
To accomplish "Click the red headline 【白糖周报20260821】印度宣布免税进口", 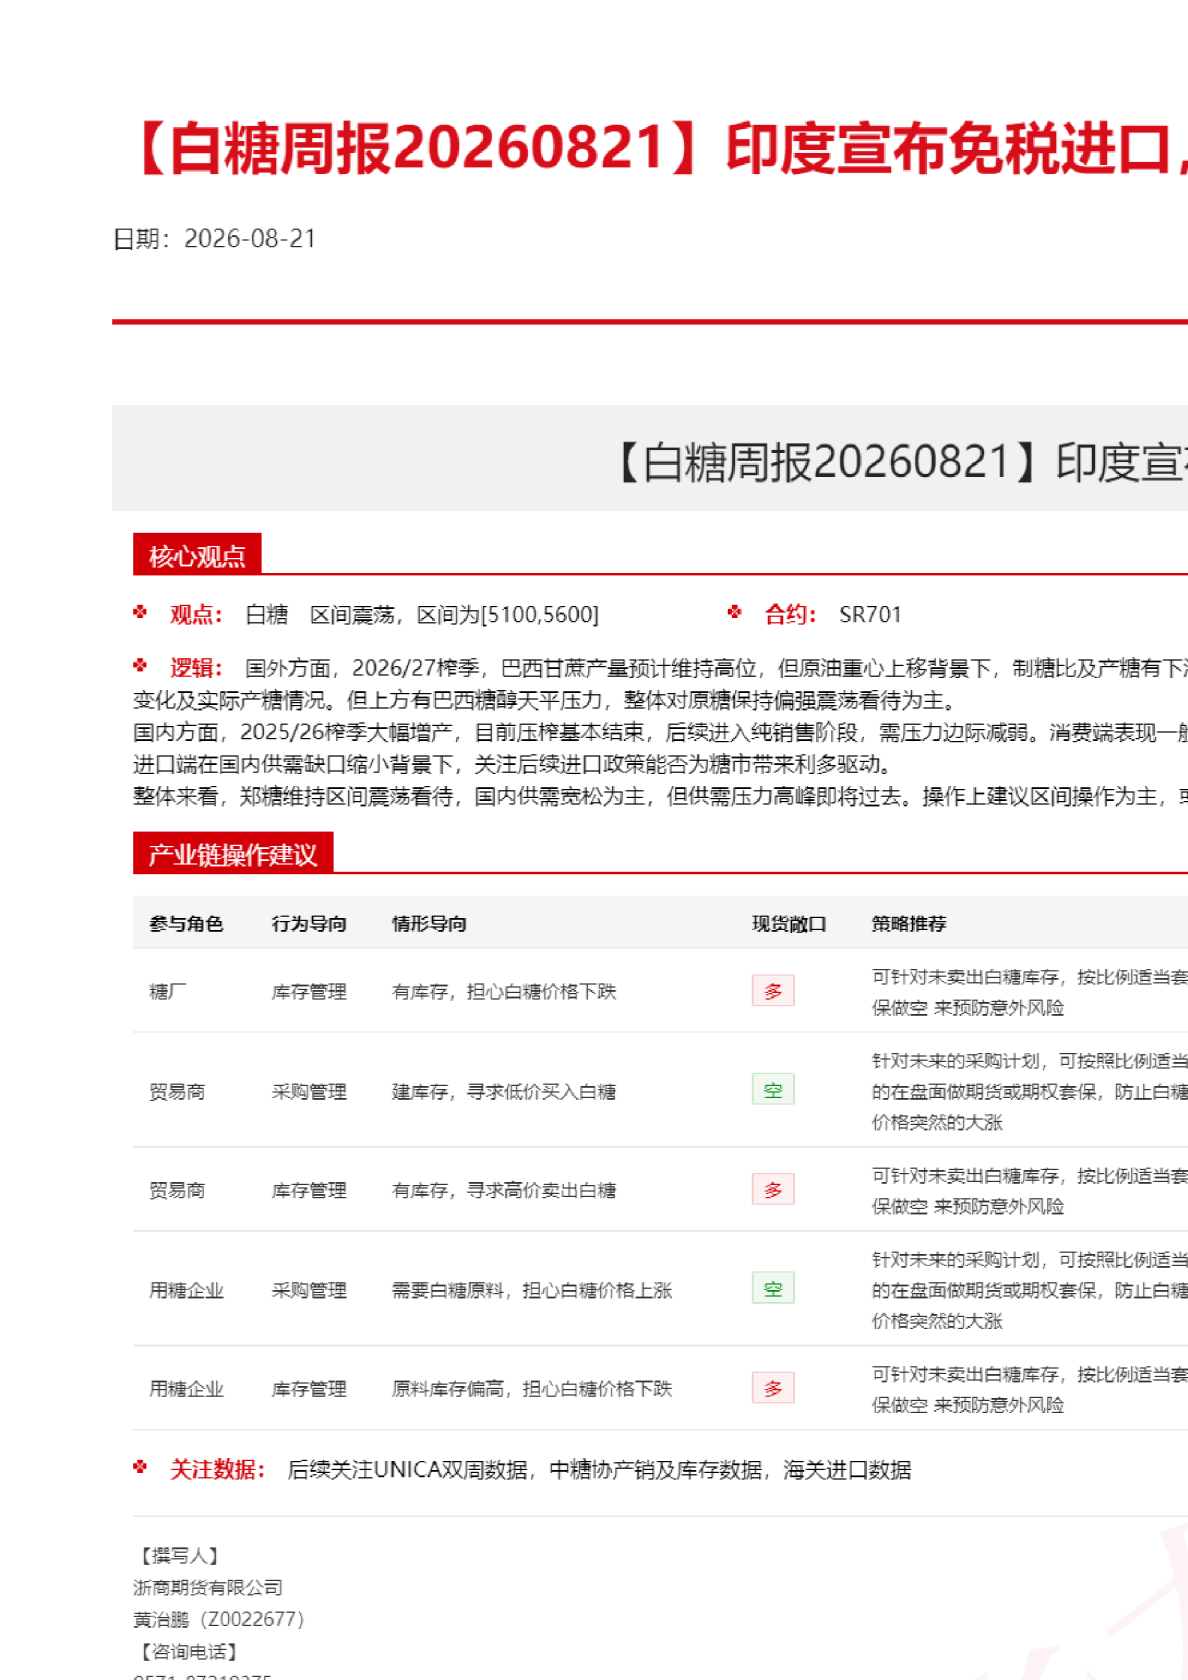I will pyautogui.click(x=656, y=148).
